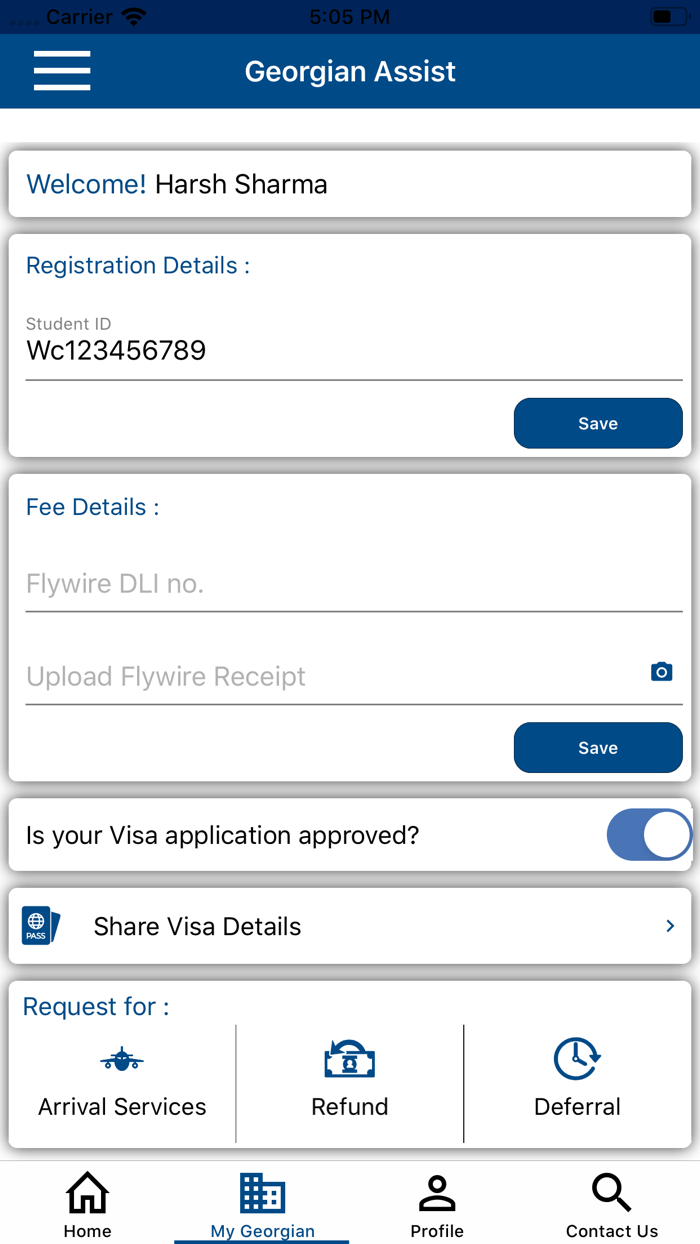700x1244 pixels.
Task: Open the Share Visa Details row
Action: pos(350,926)
